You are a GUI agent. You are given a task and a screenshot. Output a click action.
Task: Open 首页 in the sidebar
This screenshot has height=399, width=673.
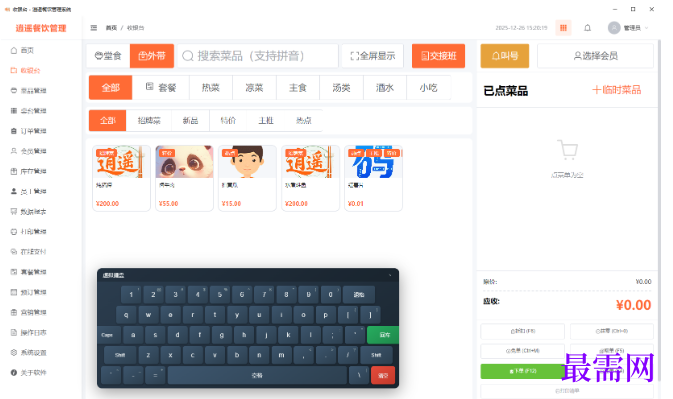point(22,51)
